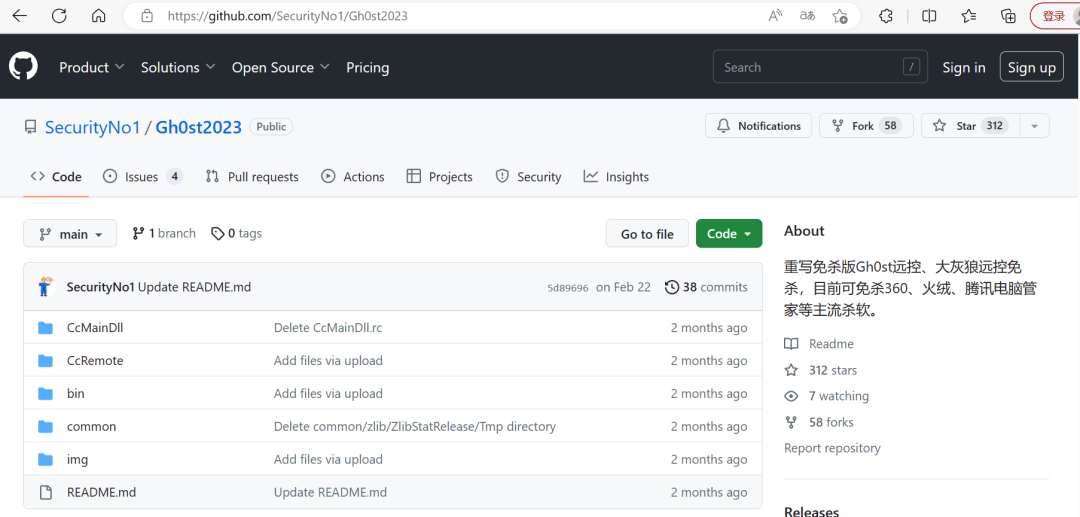Open SecurityNo1 avatar in commit row
This screenshot has width=1080, height=517.
pos(45,286)
